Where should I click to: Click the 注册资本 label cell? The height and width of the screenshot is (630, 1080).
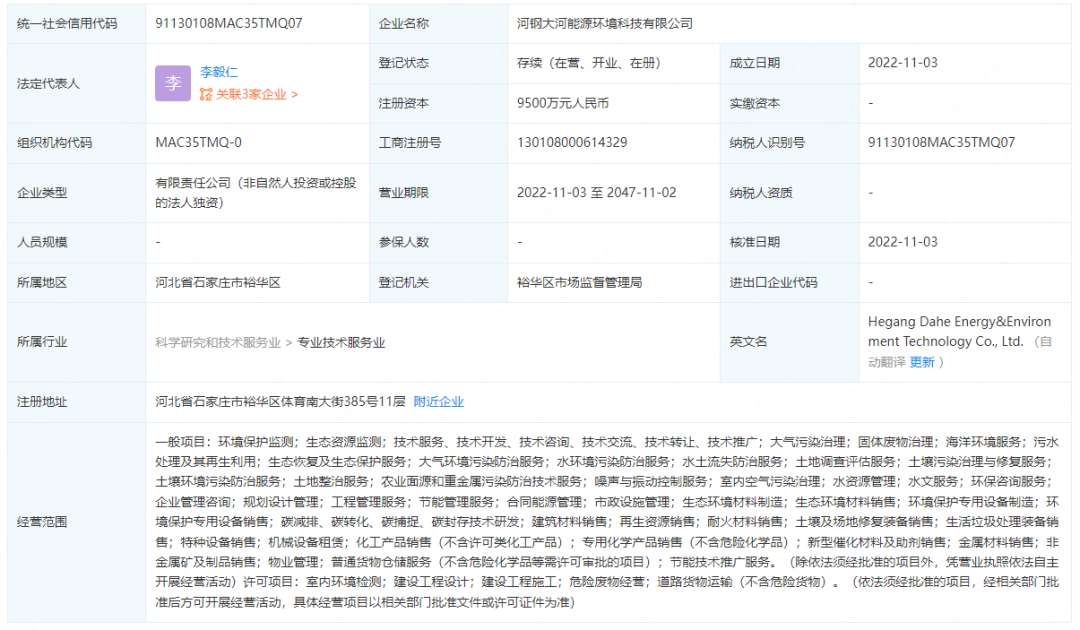(439, 103)
